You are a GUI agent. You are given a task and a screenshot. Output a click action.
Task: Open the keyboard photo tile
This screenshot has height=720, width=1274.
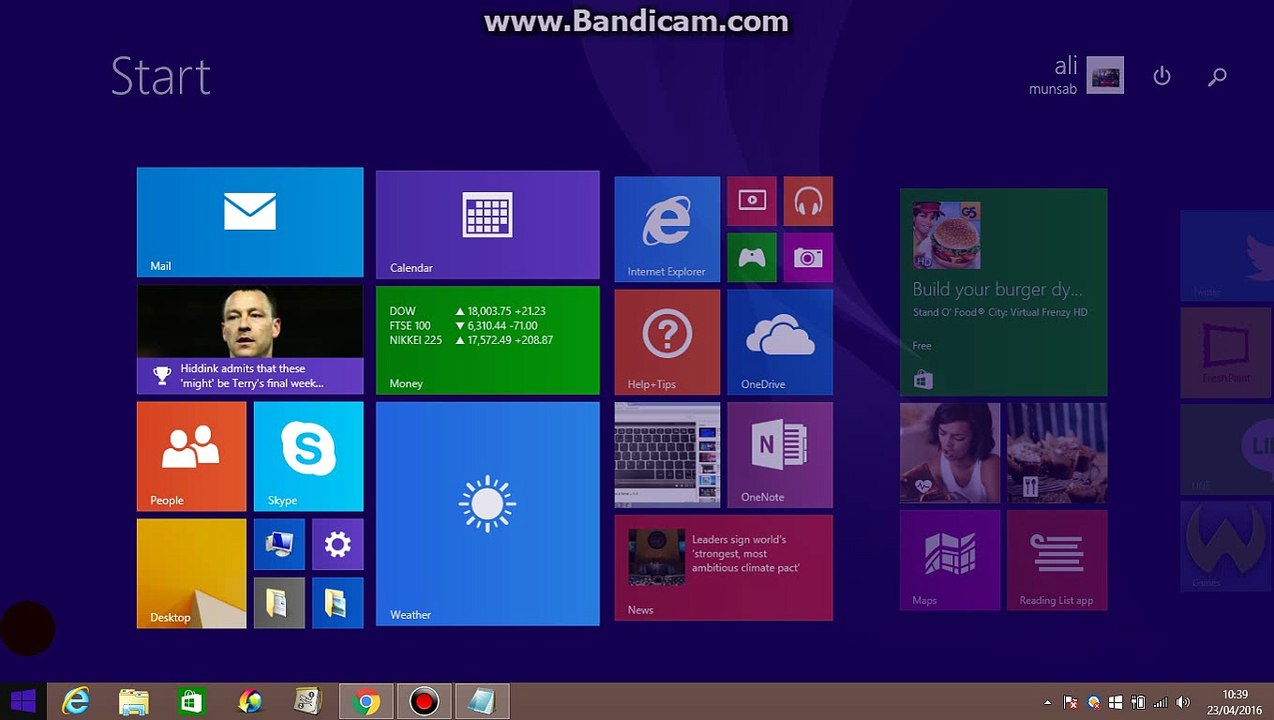pyautogui.click(x=667, y=455)
